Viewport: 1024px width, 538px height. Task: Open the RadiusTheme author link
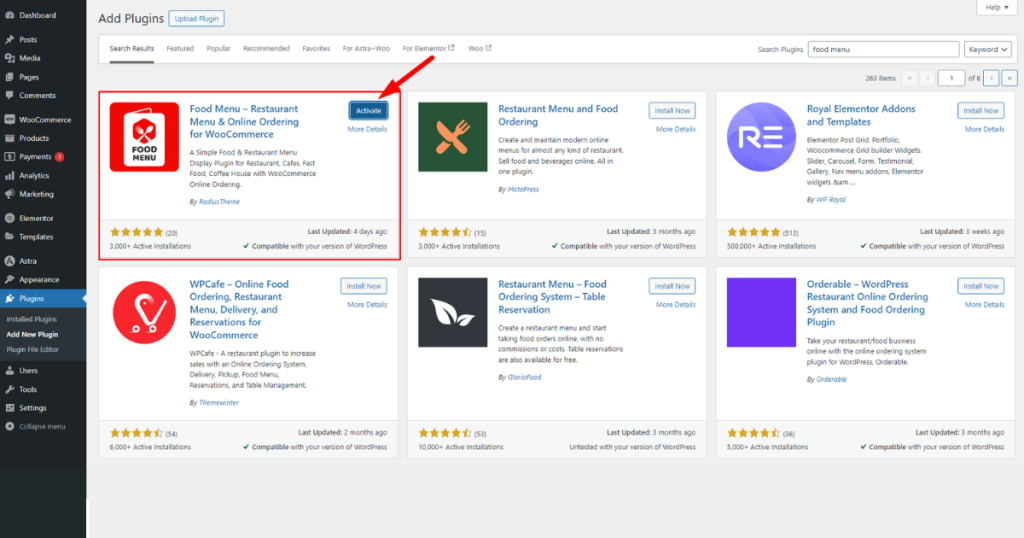coord(219,202)
